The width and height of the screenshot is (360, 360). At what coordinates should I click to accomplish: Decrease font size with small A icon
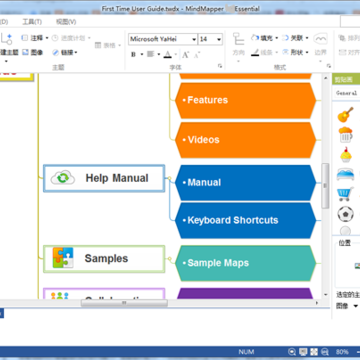point(197,55)
